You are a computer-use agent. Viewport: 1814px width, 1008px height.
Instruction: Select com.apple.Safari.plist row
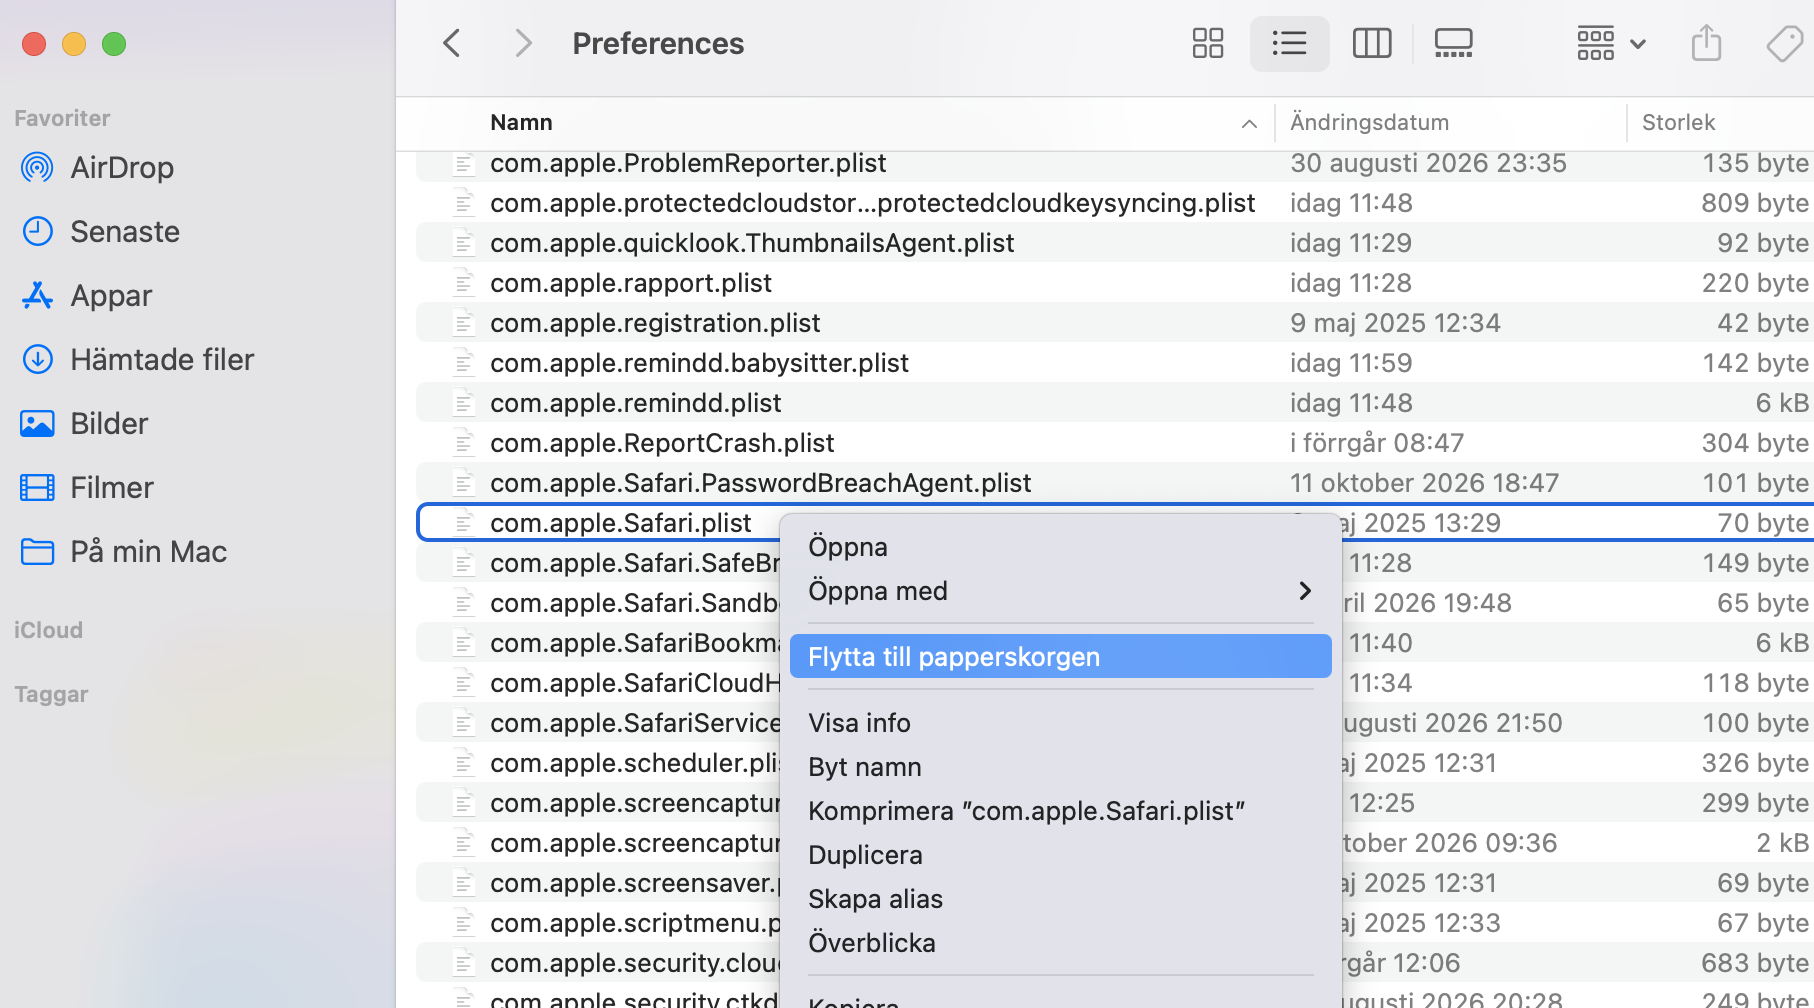pyautogui.click(x=1114, y=523)
